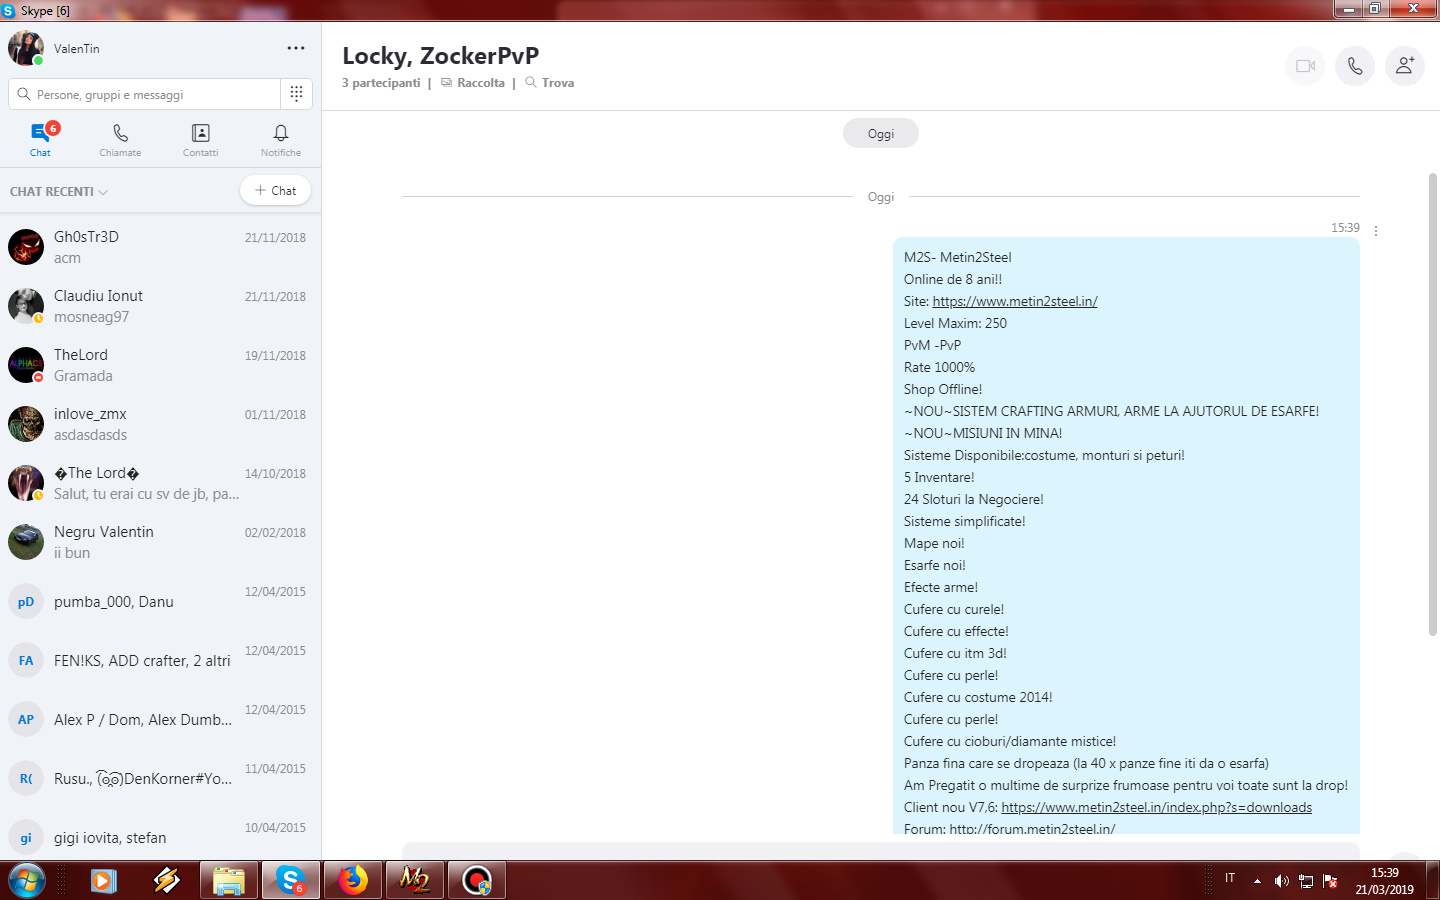
Task: Add a participant to the group conversation
Action: click(x=1405, y=66)
